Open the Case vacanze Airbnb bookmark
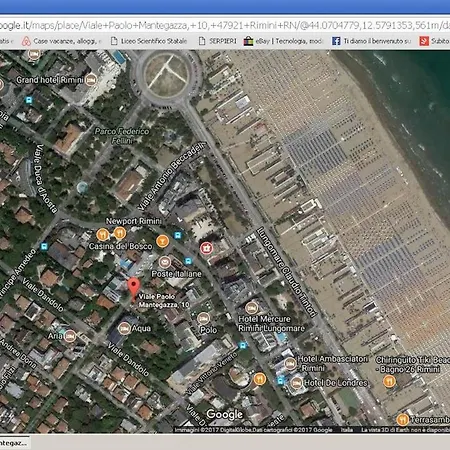This screenshot has height=450, width=450. click(x=62, y=41)
